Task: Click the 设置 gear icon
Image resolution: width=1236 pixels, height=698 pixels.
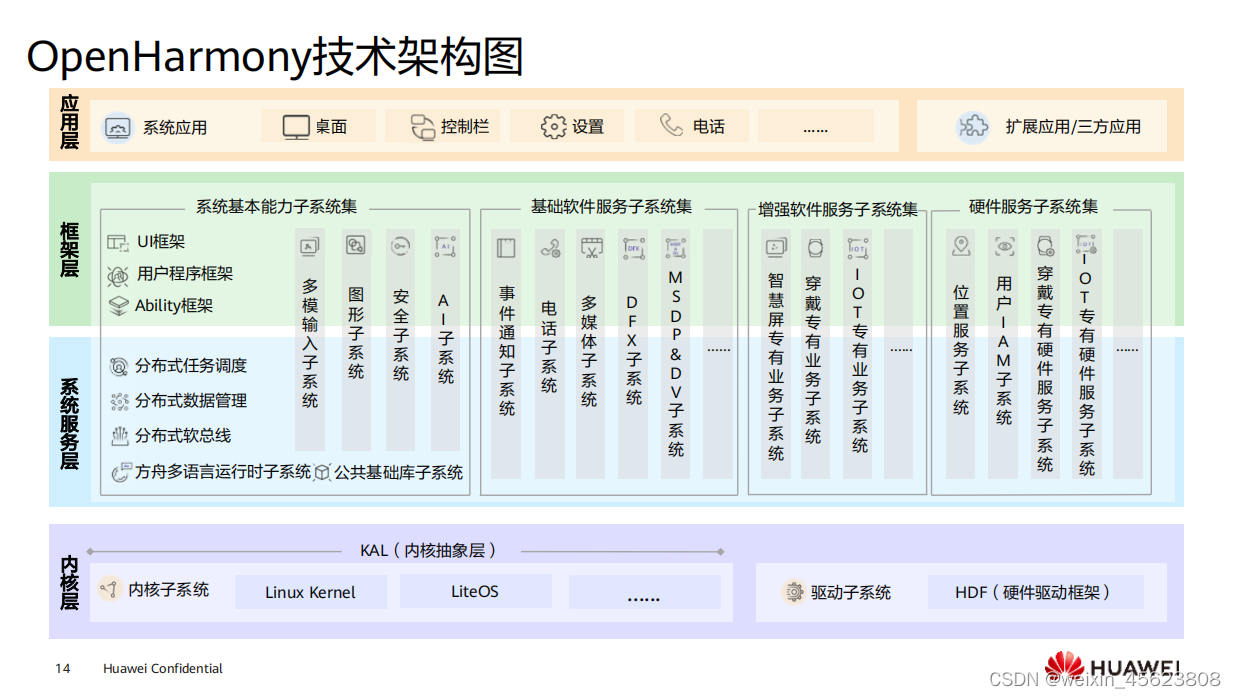Action: click(x=552, y=125)
